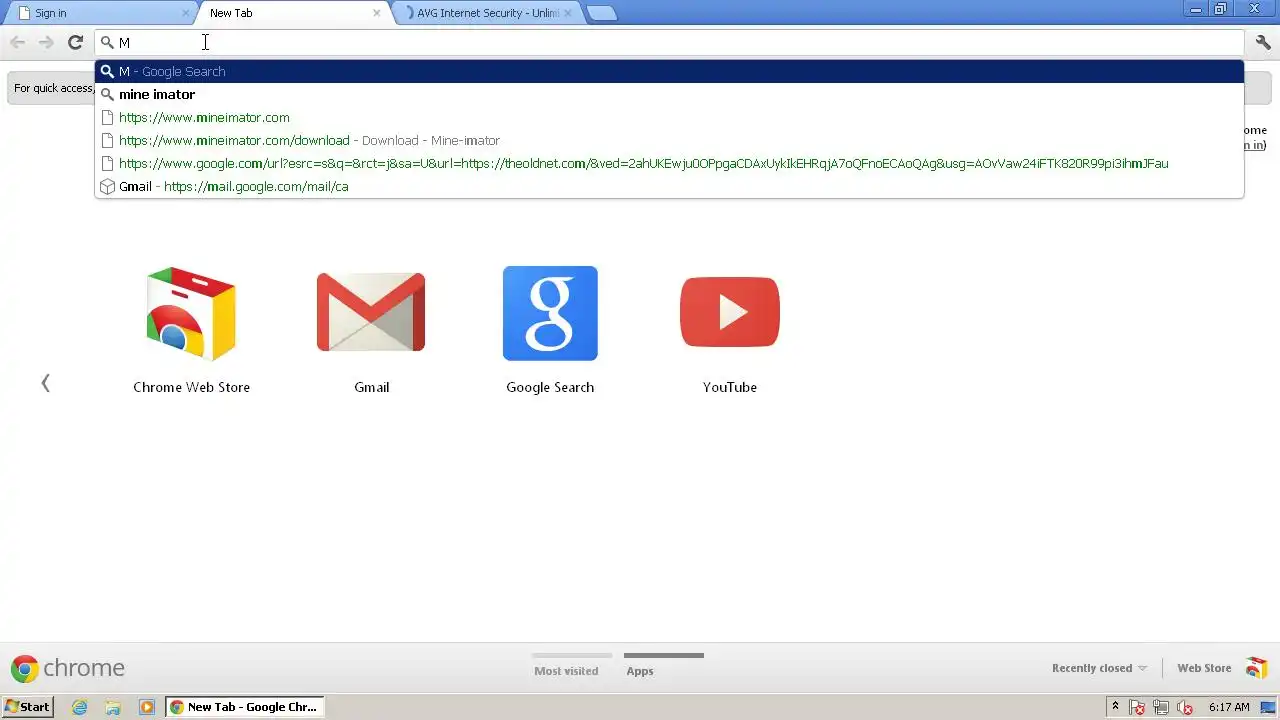Launch the media player taskbar icon
The width and height of the screenshot is (1280, 720).
click(147, 707)
